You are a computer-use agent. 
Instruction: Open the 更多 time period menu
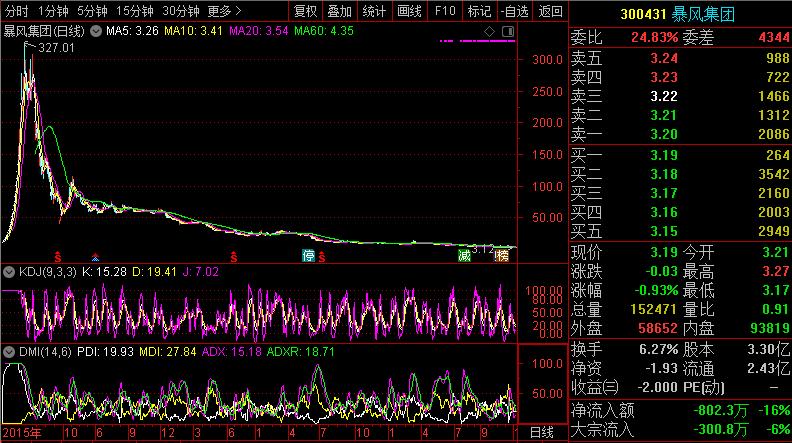tap(224, 11)
